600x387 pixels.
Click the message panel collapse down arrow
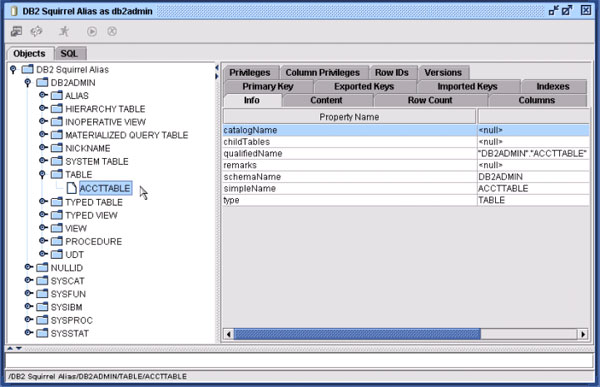pyautogui.click(x=18, y=348)
